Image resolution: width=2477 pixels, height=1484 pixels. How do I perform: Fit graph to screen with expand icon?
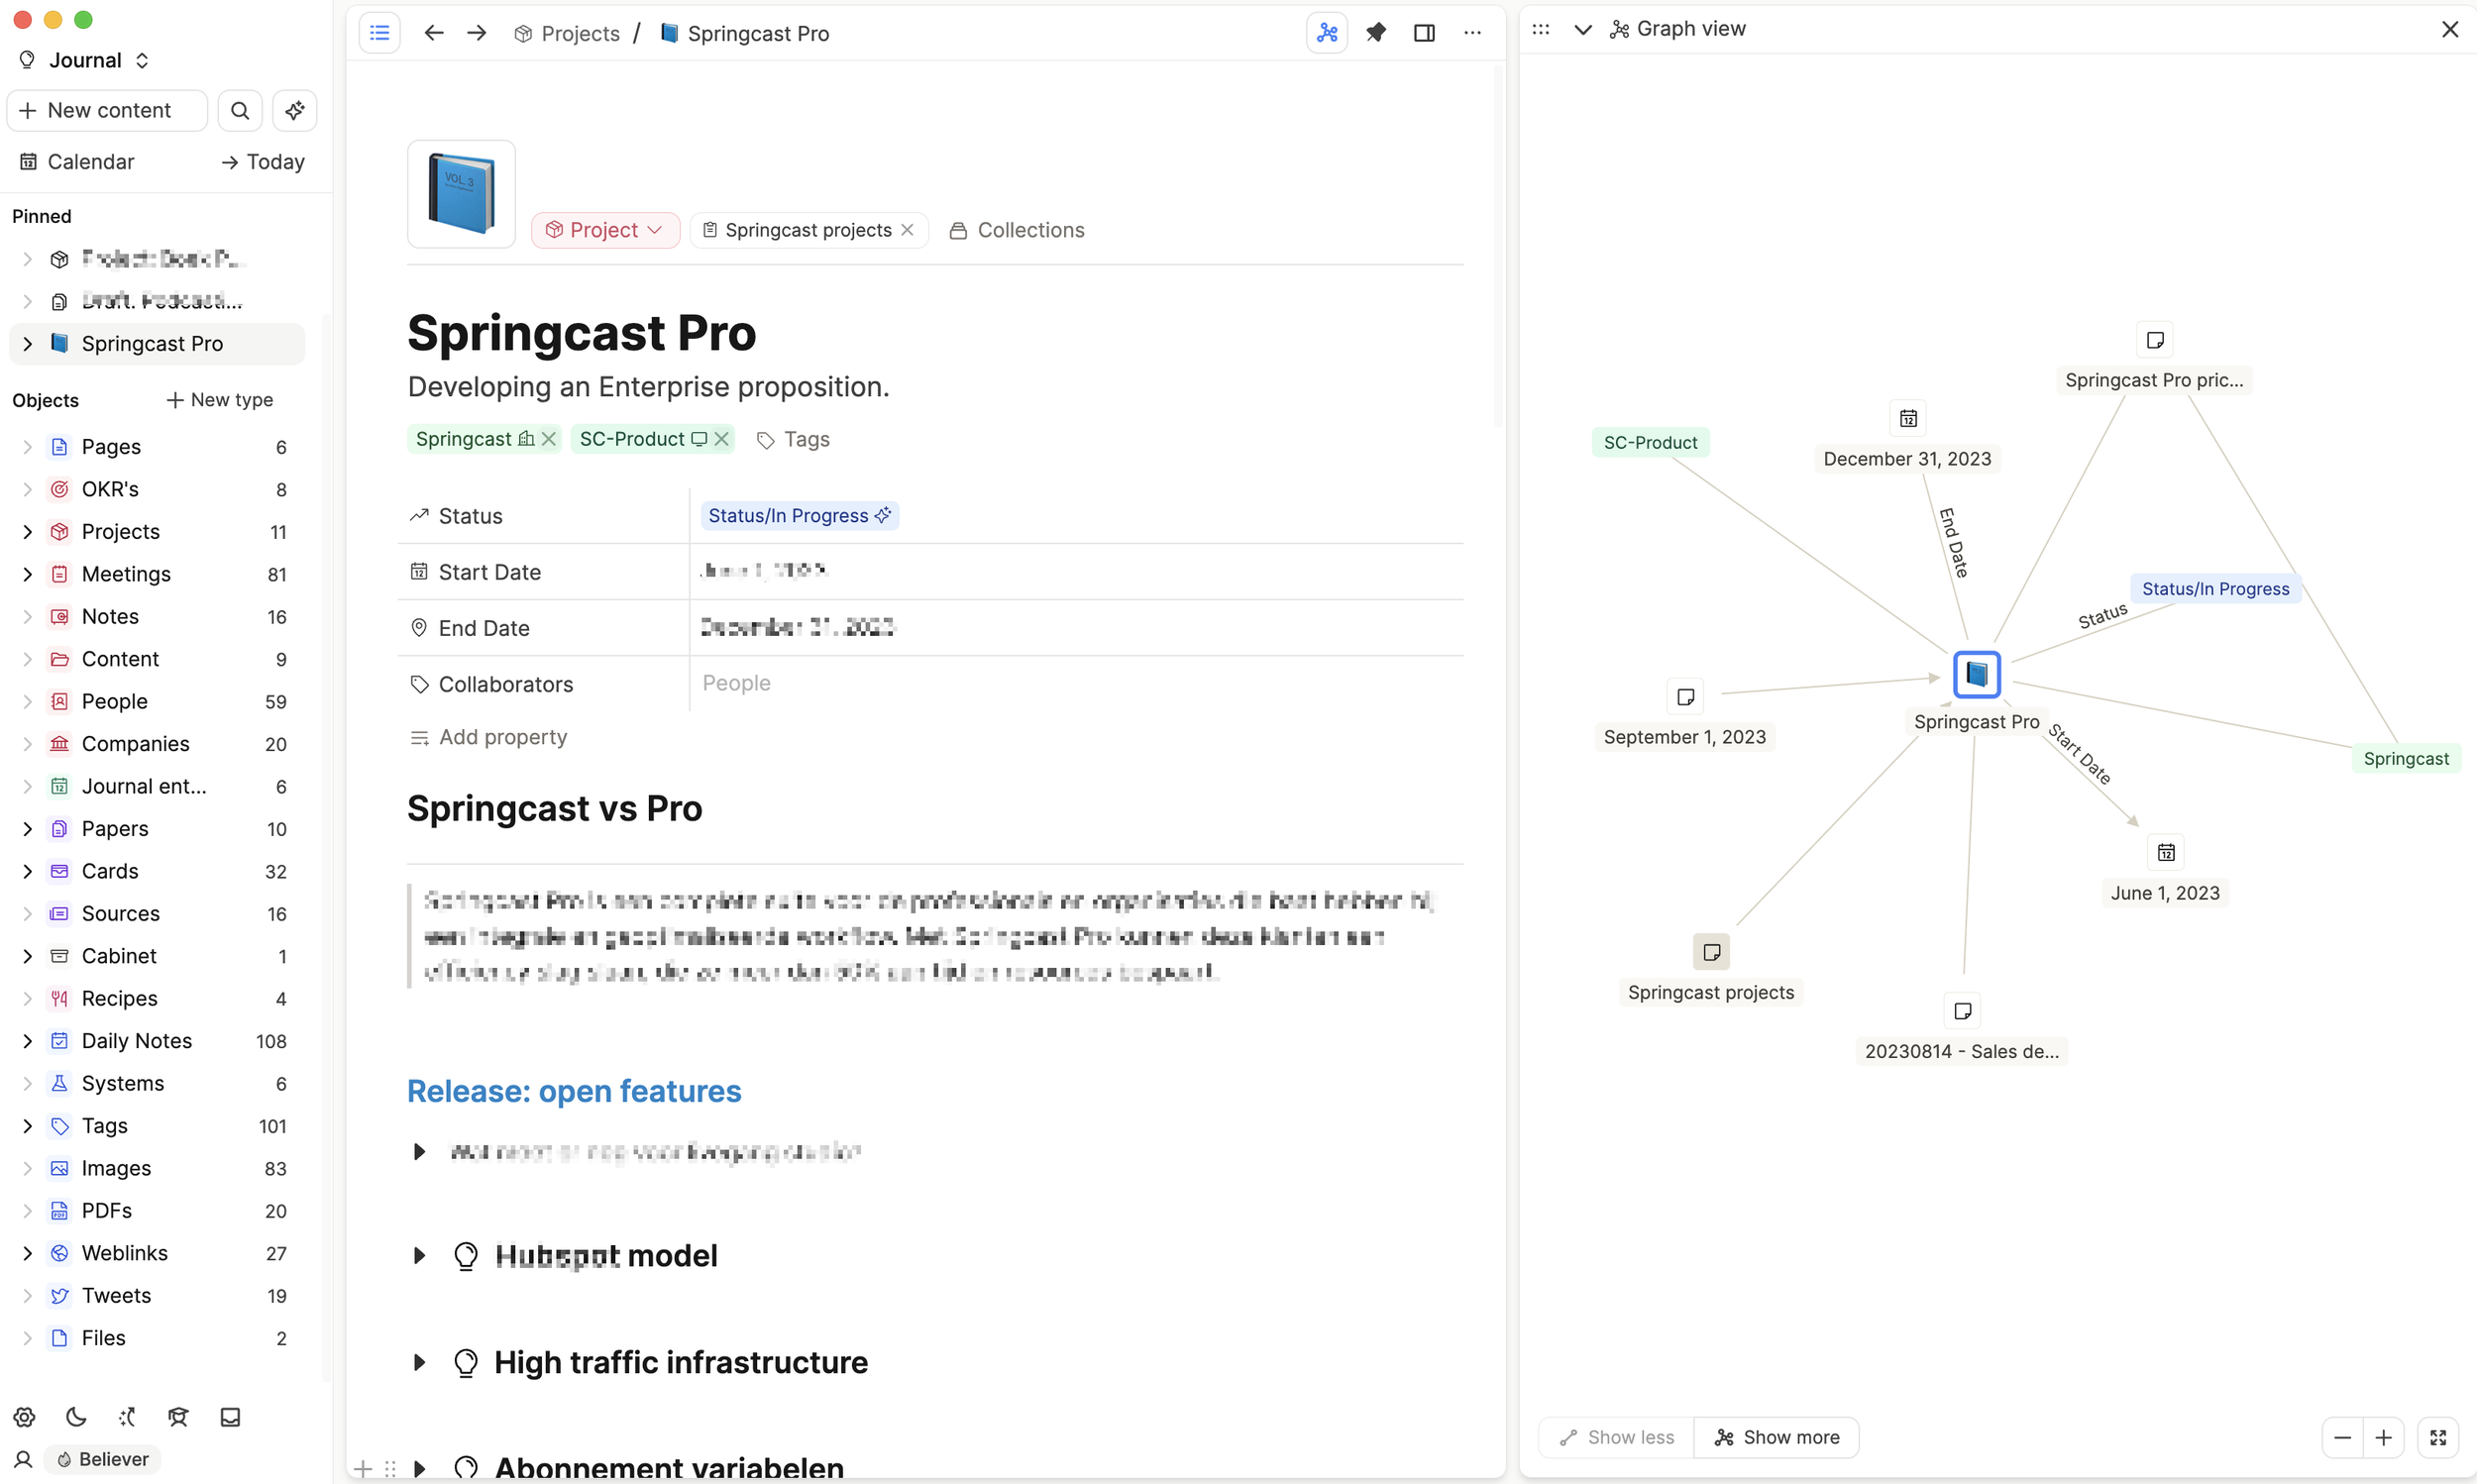click(2437, 1437)
